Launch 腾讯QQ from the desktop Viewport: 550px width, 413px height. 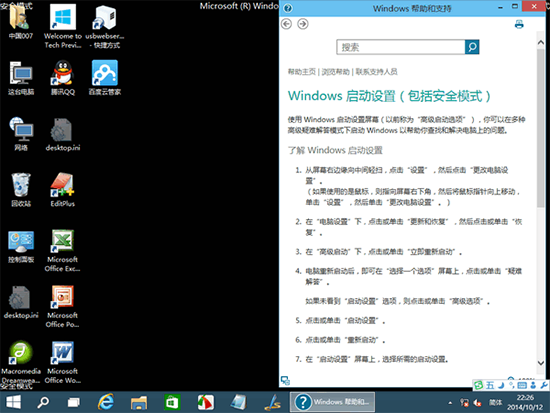(x=63, y=78)
